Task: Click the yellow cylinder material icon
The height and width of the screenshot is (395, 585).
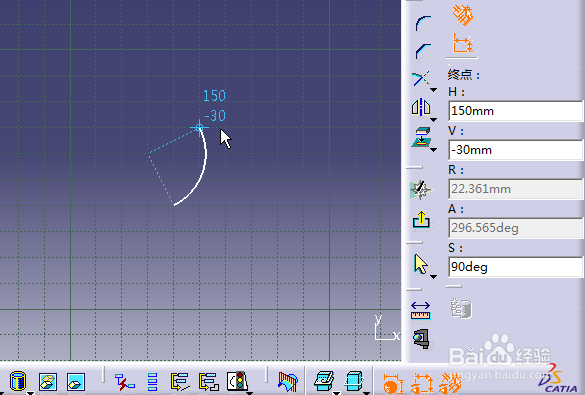Action: [x=18, y=381]
